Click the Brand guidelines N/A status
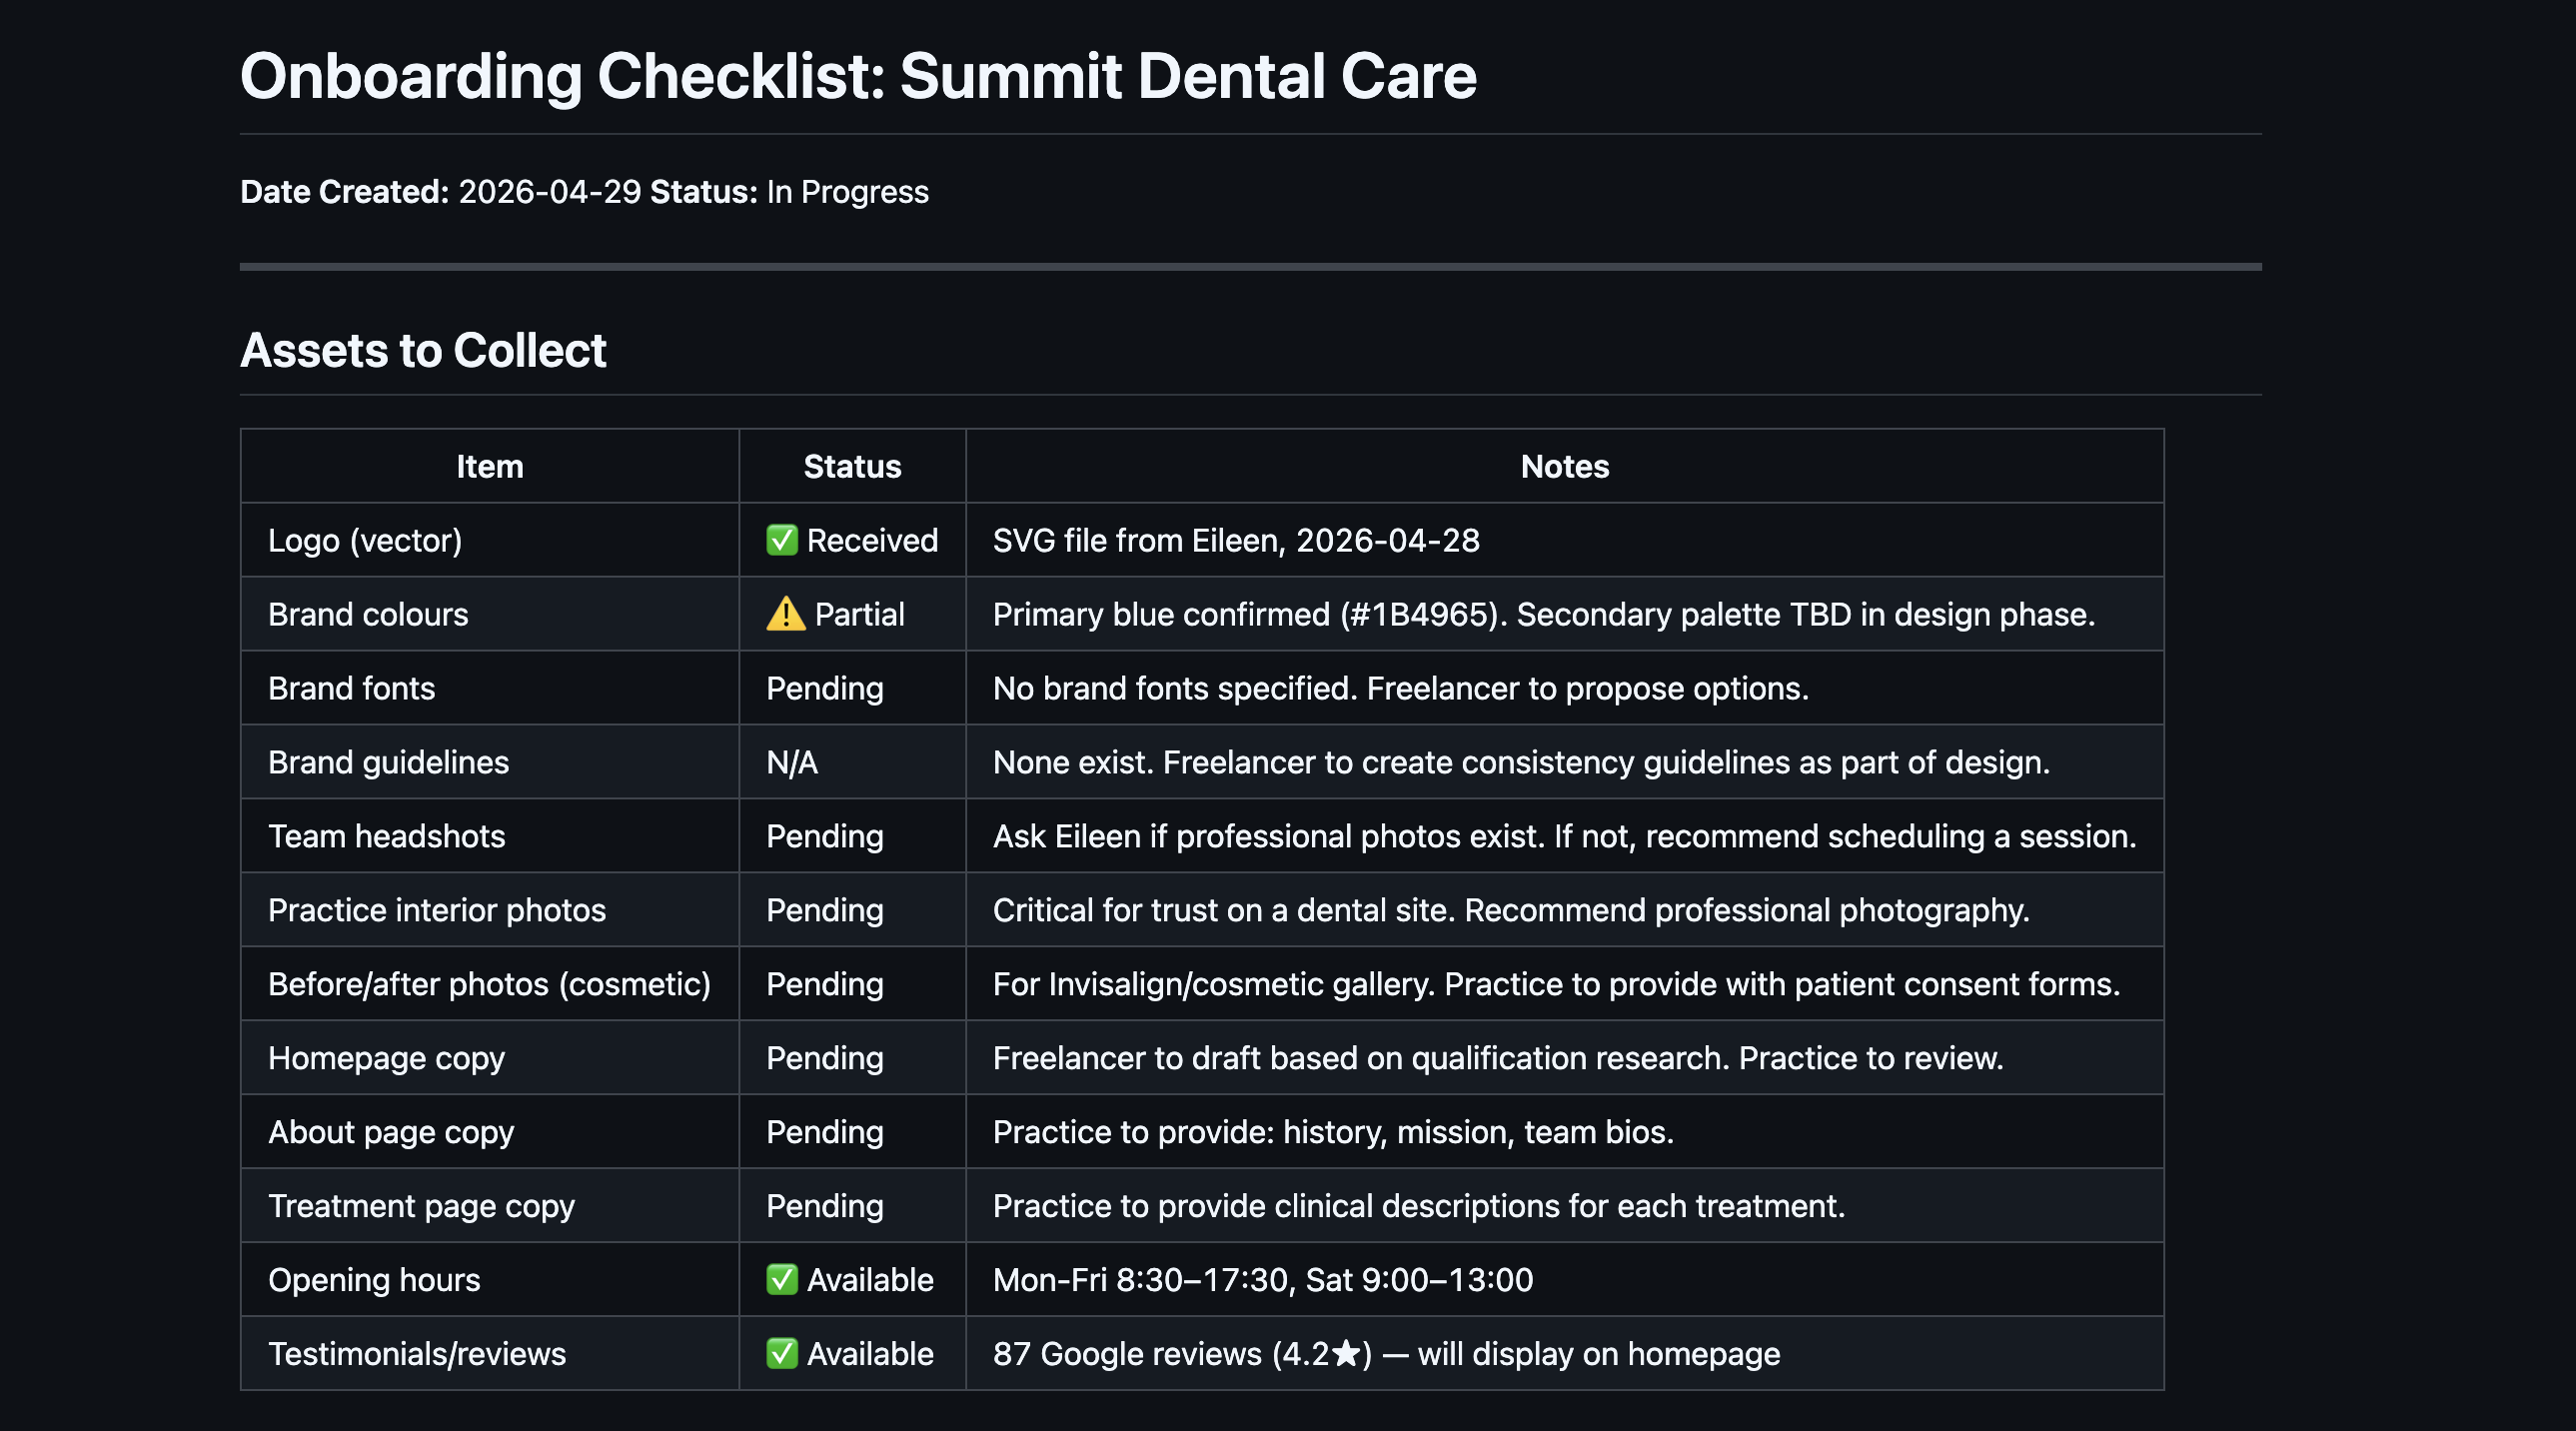Screen dimensions: 2576x1431 [x=791, y=763]
